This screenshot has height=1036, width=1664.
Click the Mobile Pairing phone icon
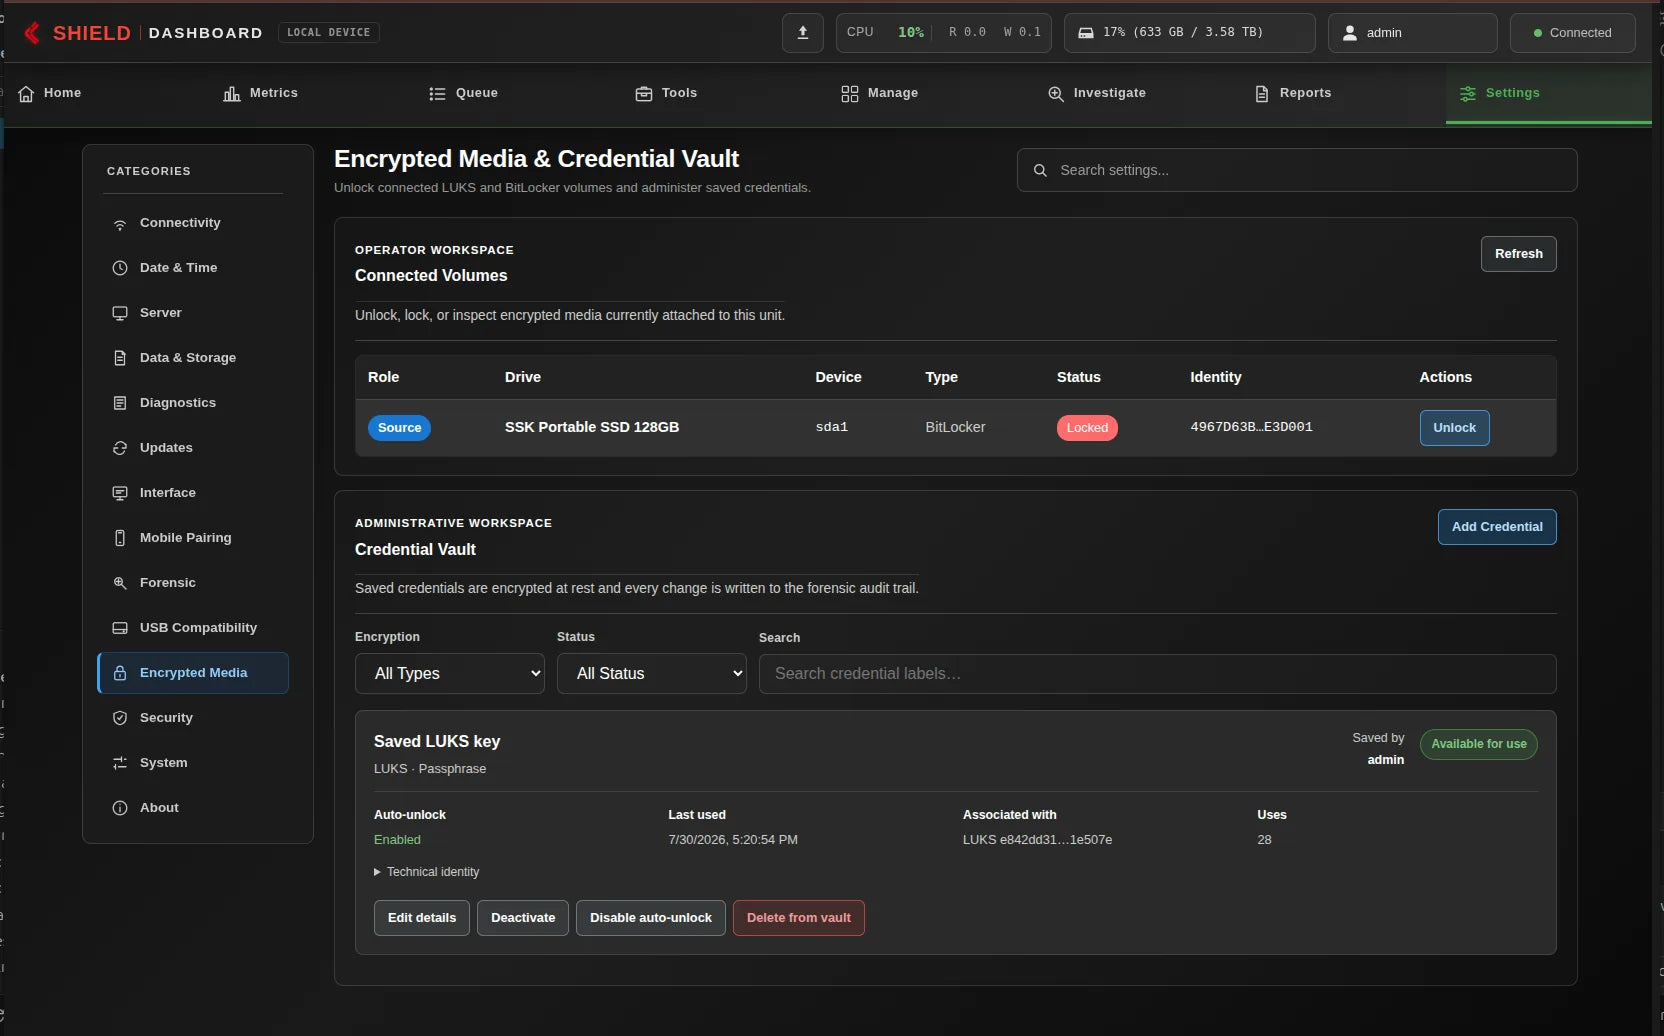coord(120,538)
